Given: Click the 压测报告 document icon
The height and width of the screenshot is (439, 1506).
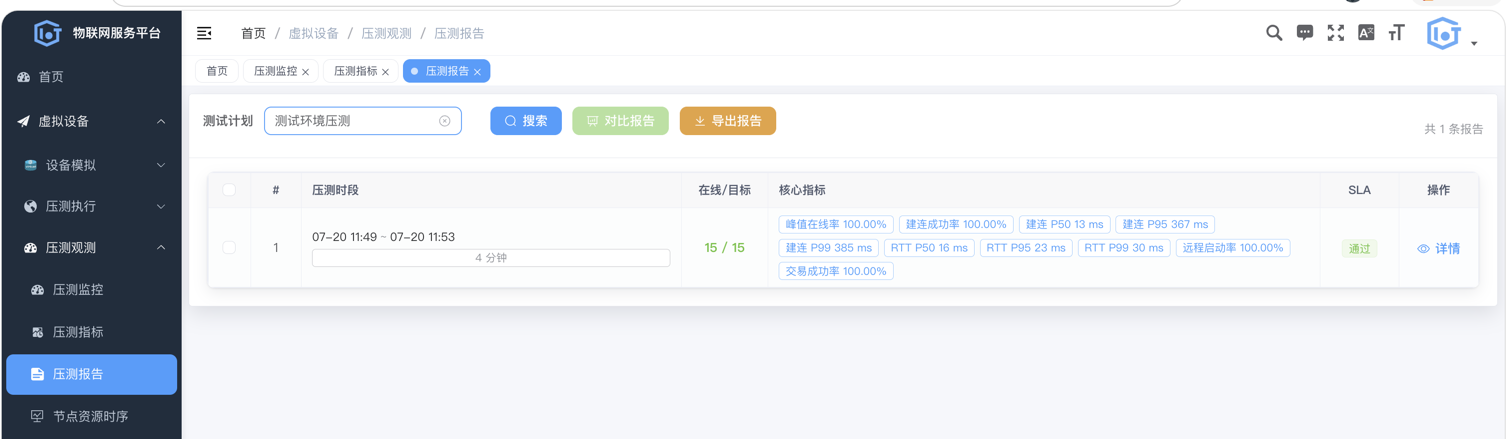Looking at the screenshot, I should coord(38,374).
